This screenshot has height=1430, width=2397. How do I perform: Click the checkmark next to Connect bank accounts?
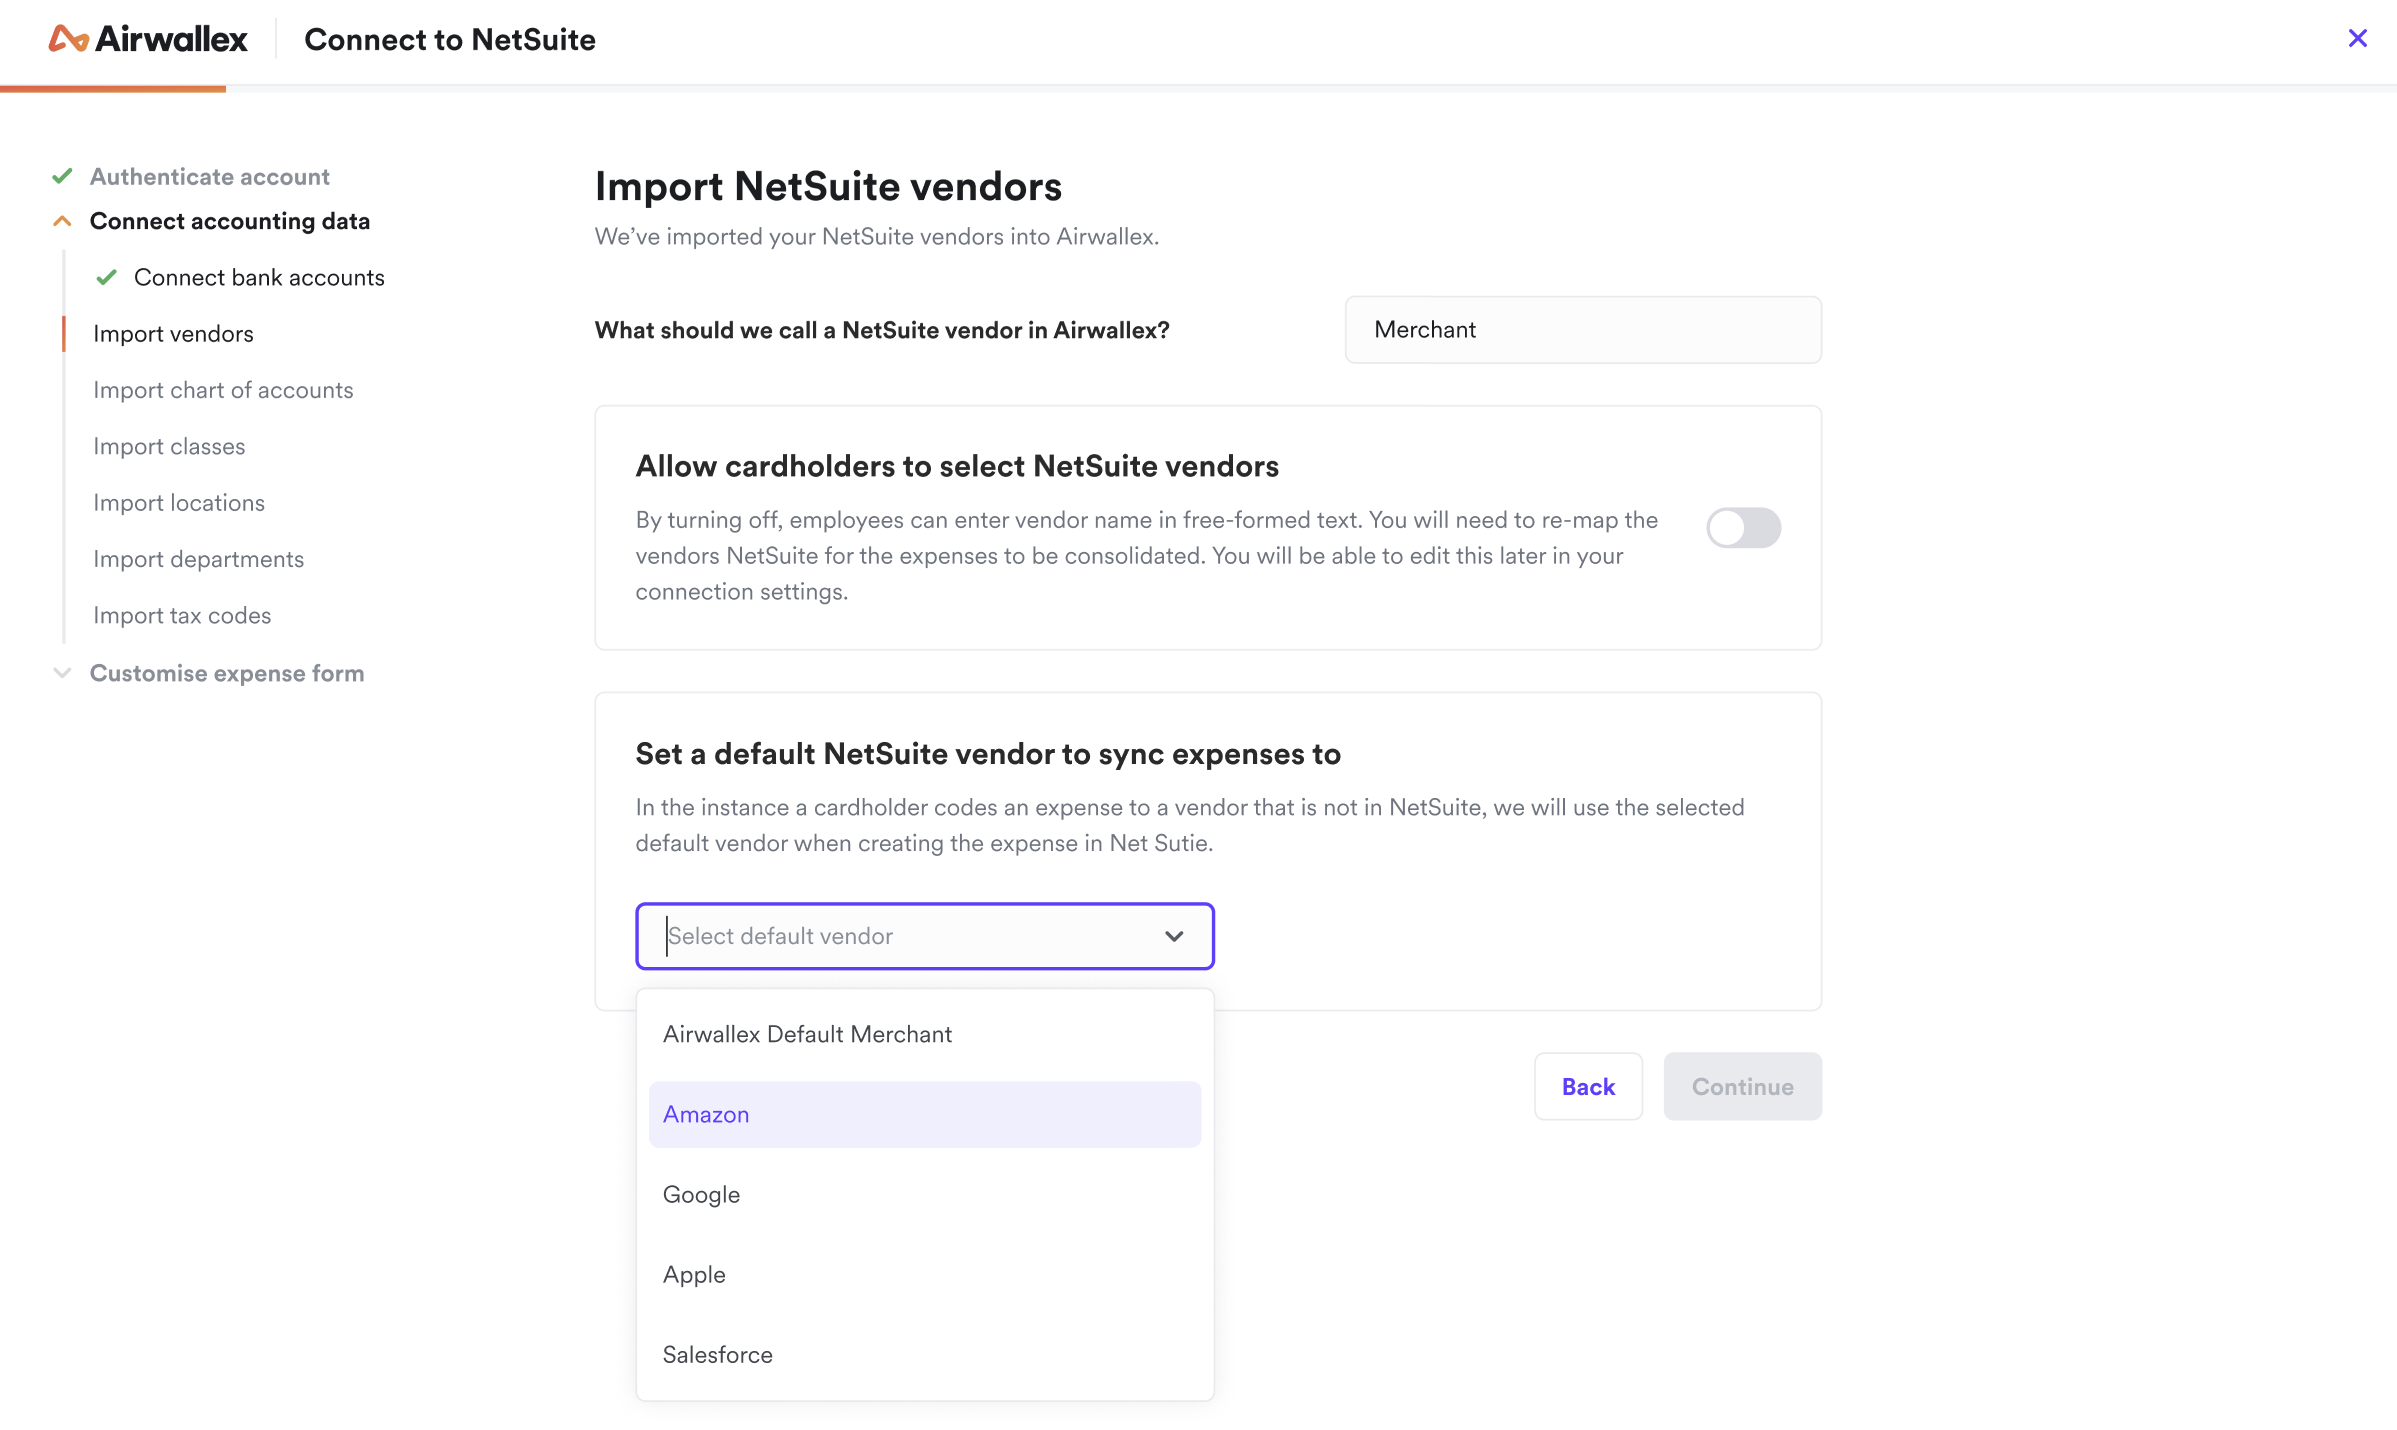[x=107, y=277]
